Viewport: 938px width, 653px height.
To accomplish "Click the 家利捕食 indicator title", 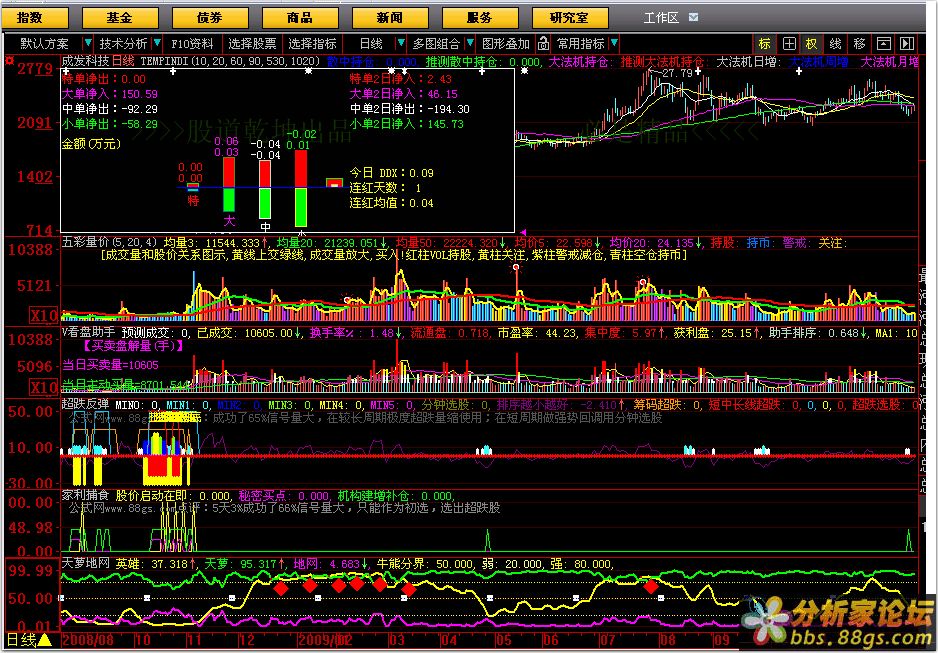I will [86, 495].
